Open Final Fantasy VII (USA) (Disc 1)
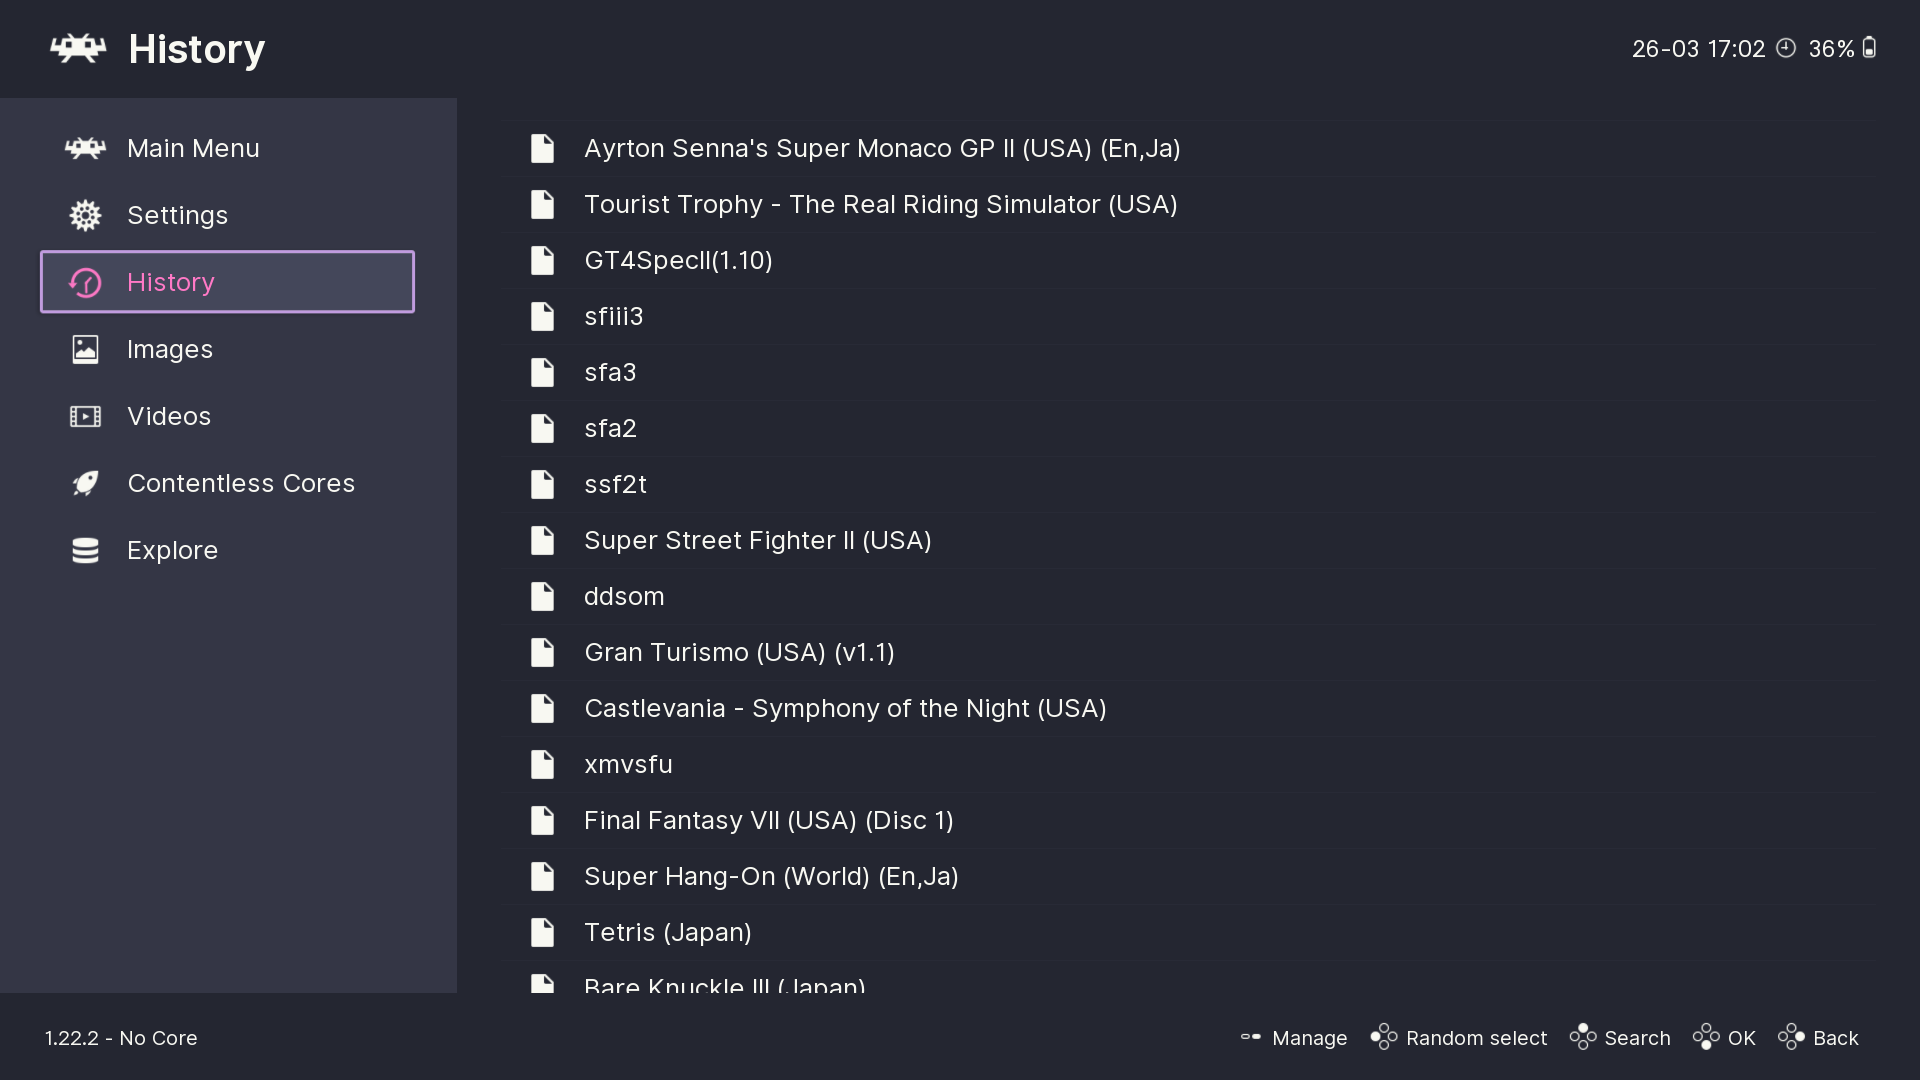The image size is (1920, 1080). click(x=768, y=820)
